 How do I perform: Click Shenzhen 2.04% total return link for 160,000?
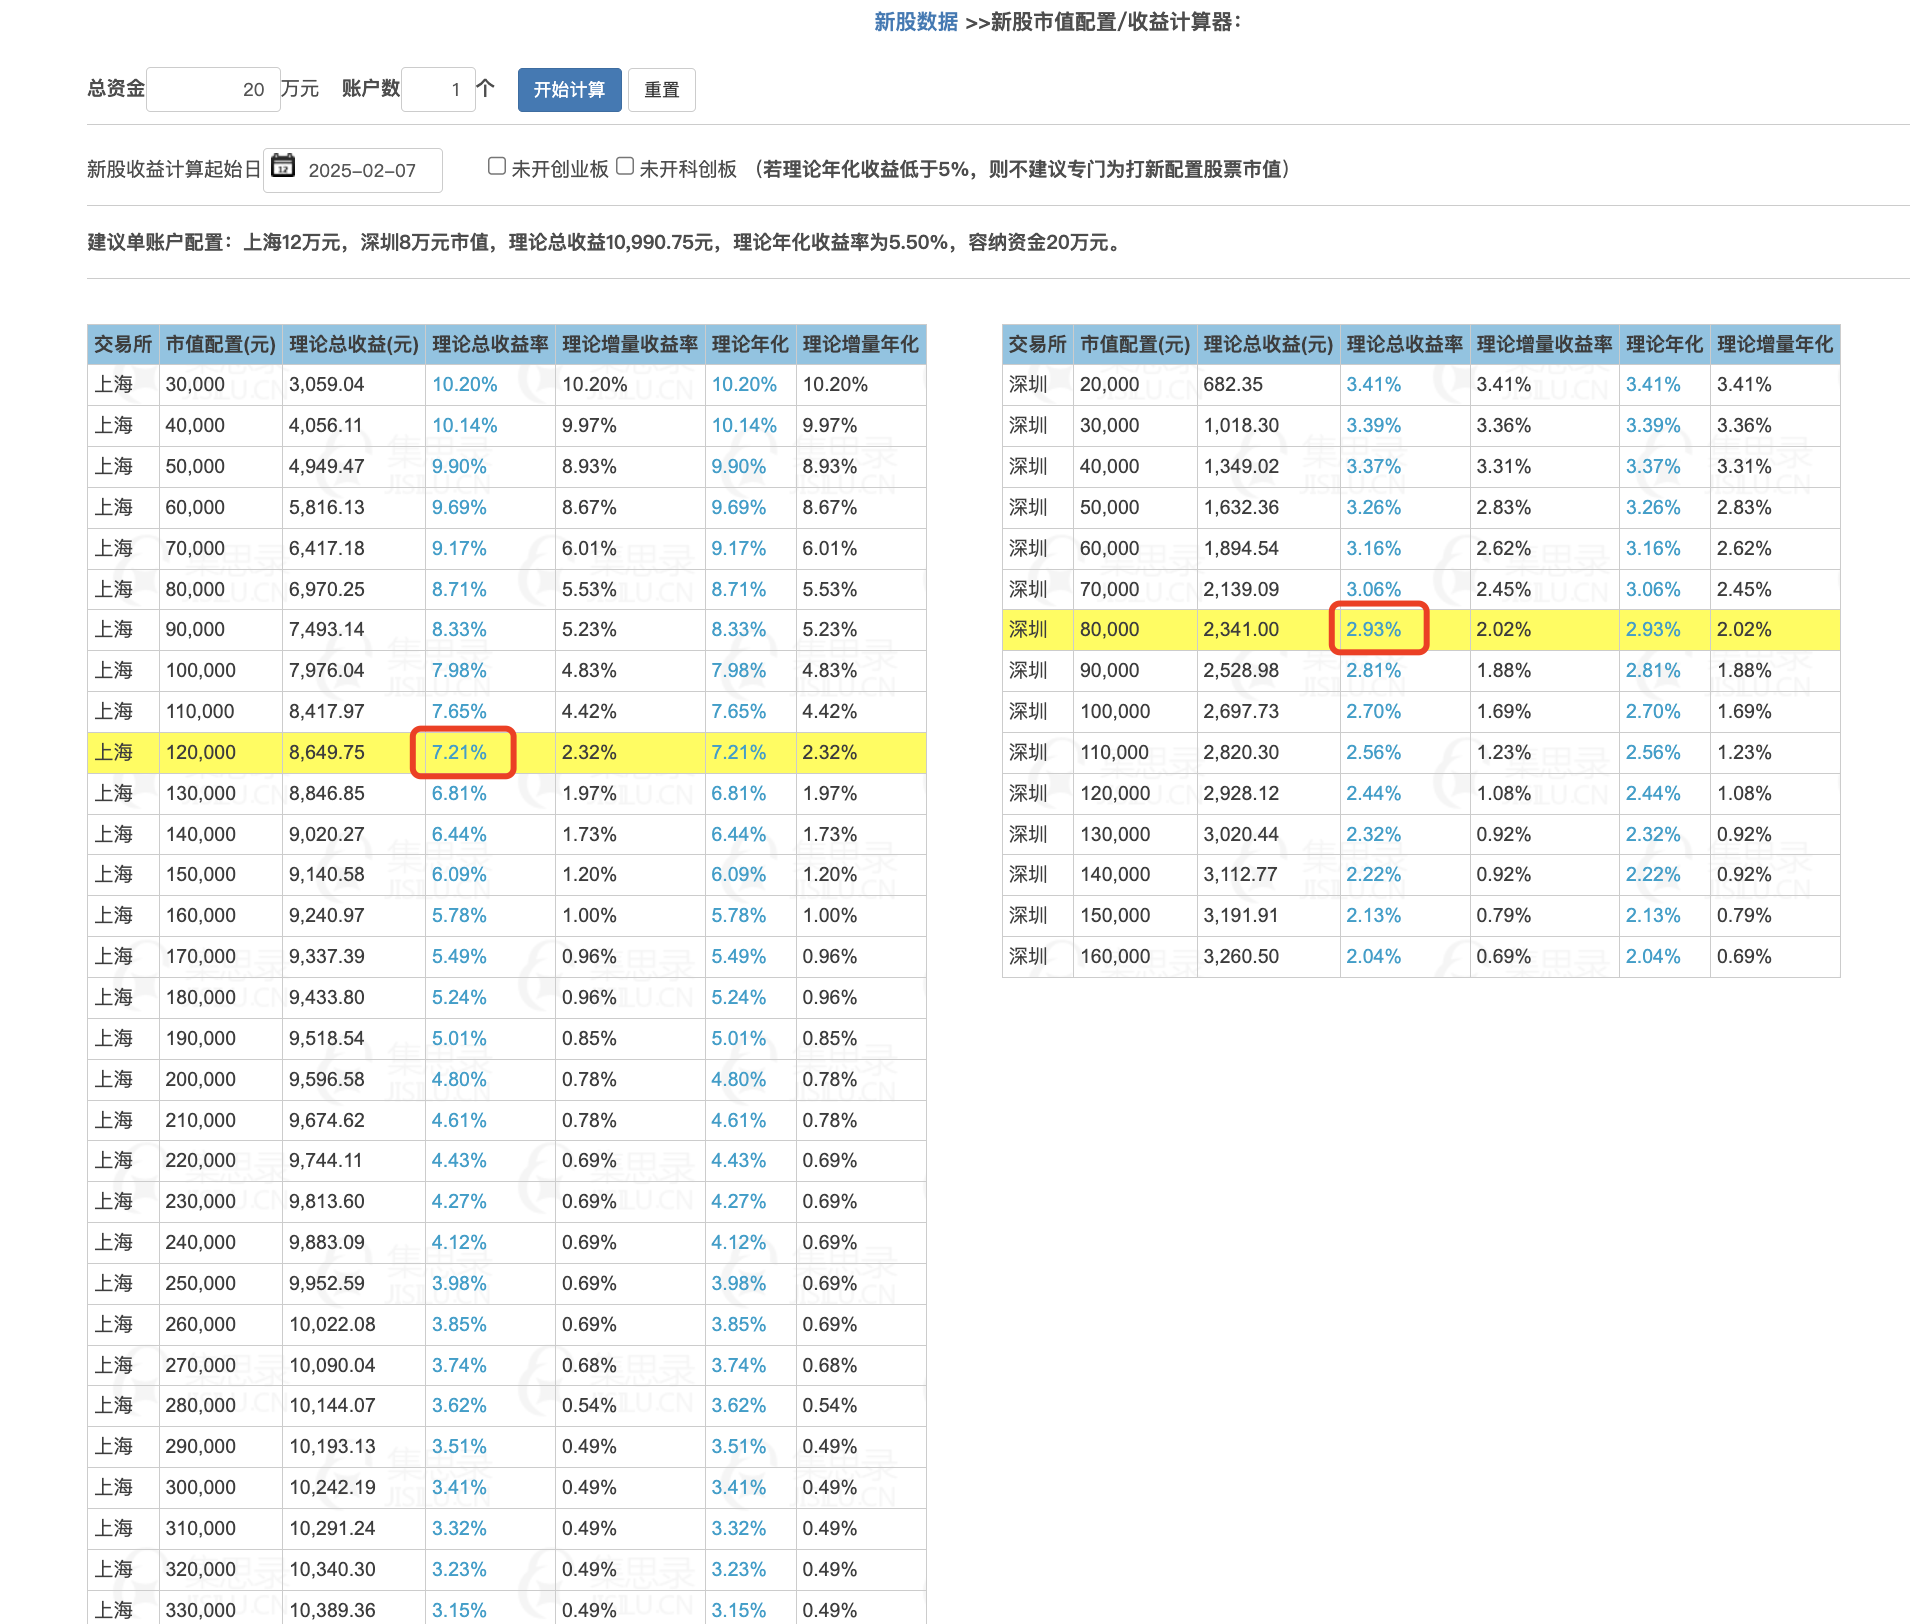coord(1373,957)
